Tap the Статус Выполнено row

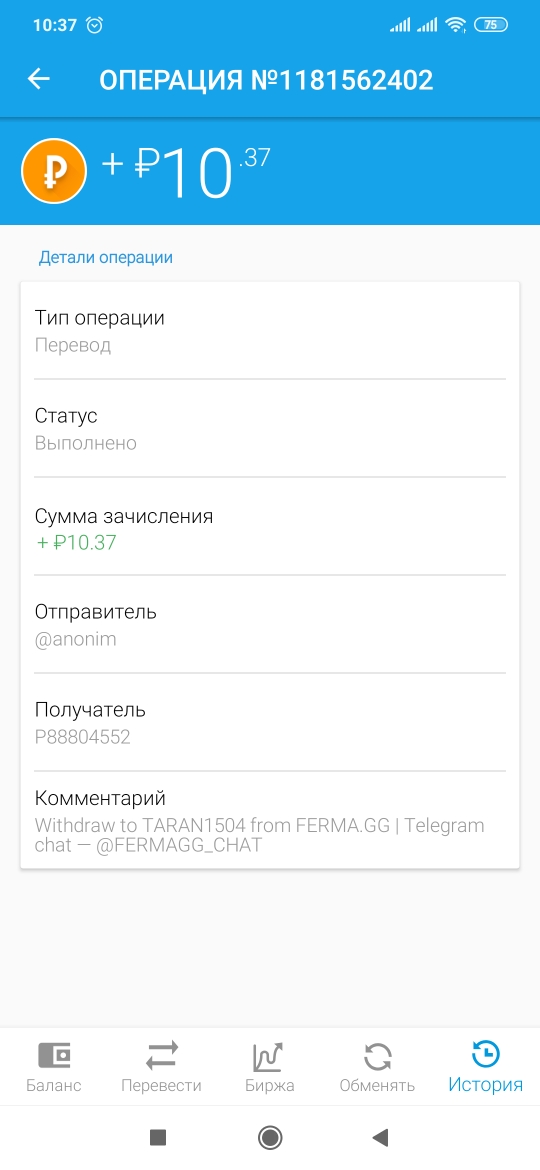point(270,428)
